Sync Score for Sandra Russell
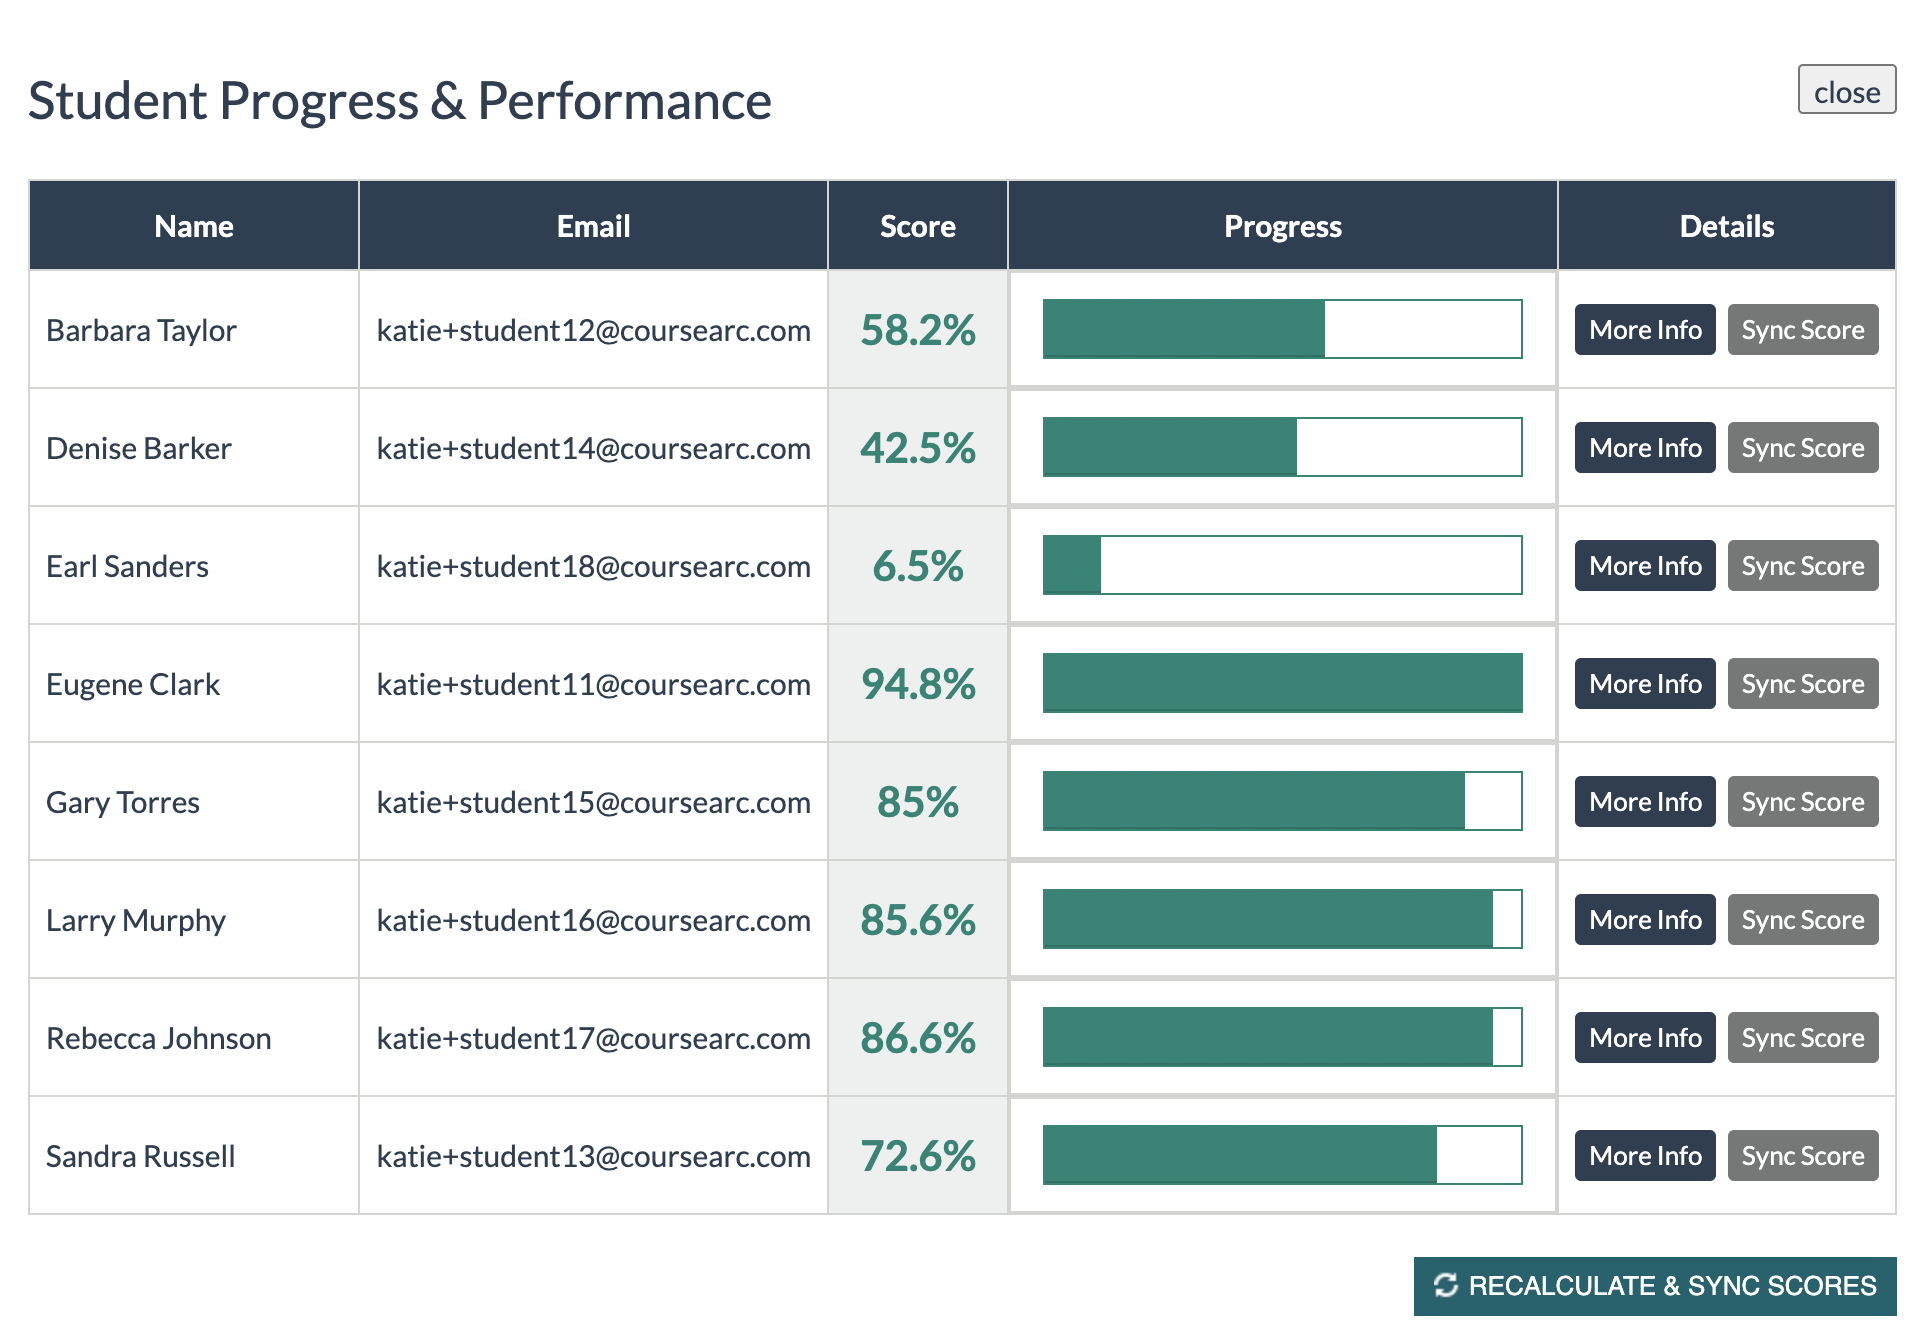1922x1344 pixels. [x=1802, y=1155]
